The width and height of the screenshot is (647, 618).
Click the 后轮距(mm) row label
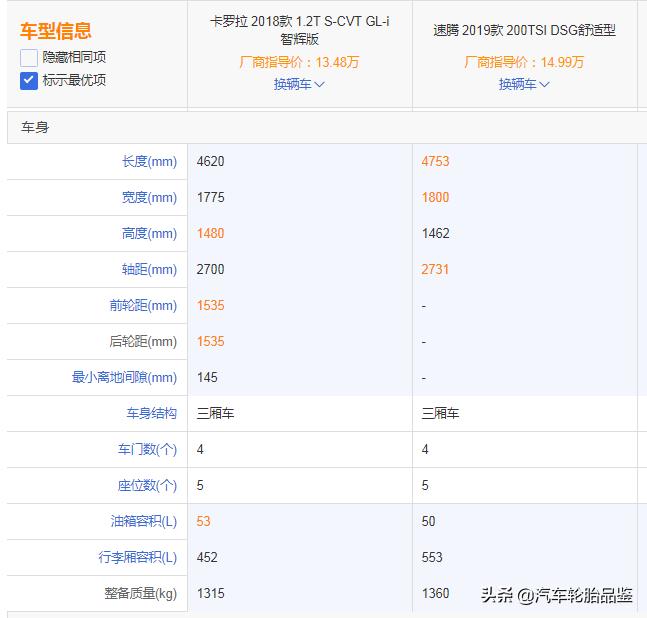click(x=143, y=341)
